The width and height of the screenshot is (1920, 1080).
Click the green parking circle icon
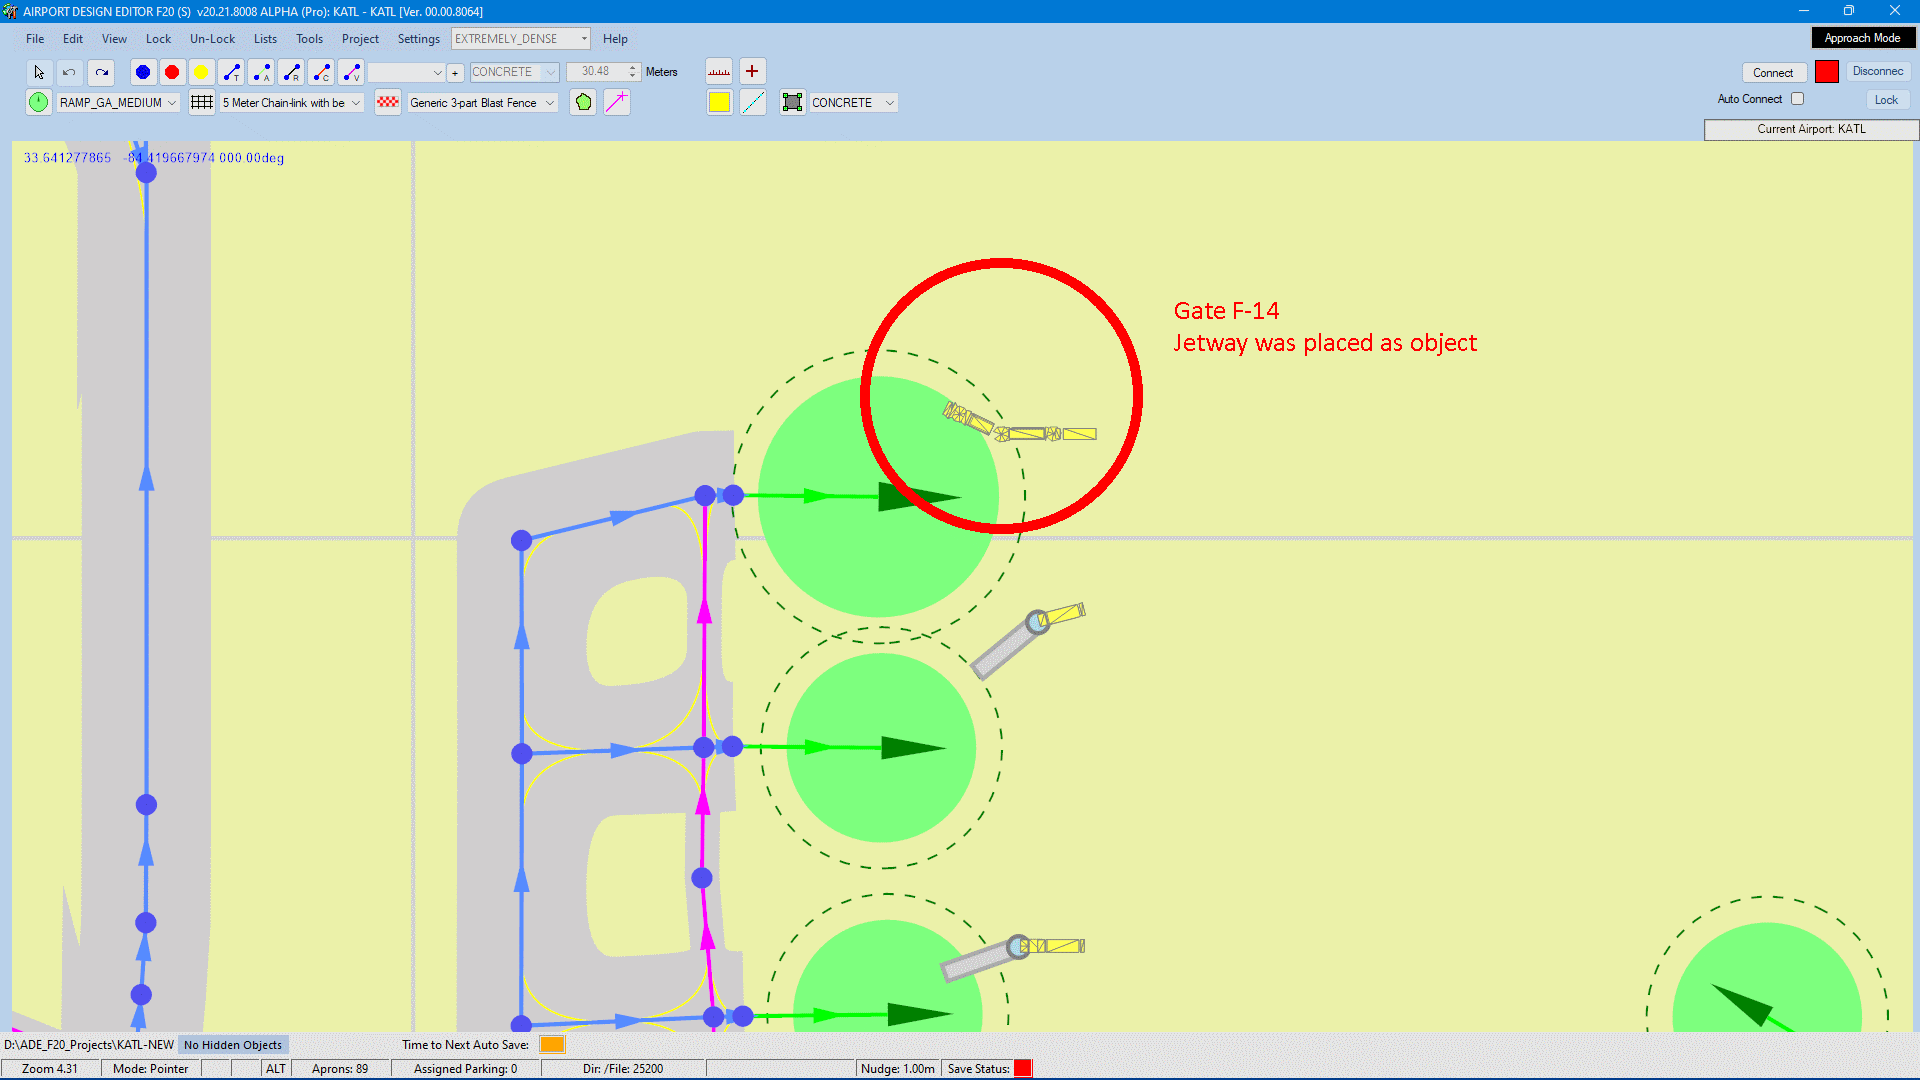(x=38, y=102)
